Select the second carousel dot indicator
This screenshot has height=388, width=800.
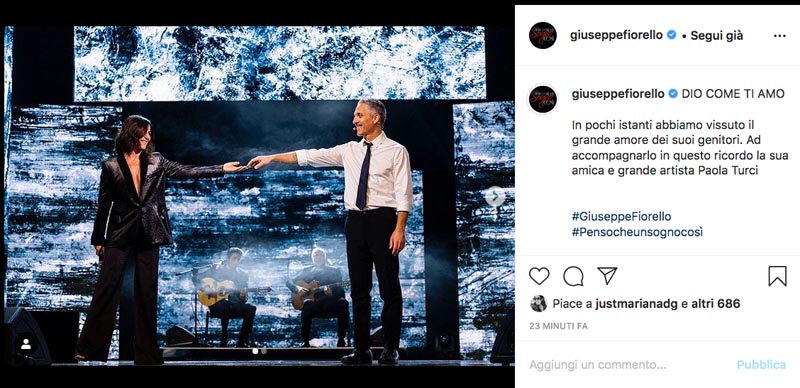tap(263, 351)
